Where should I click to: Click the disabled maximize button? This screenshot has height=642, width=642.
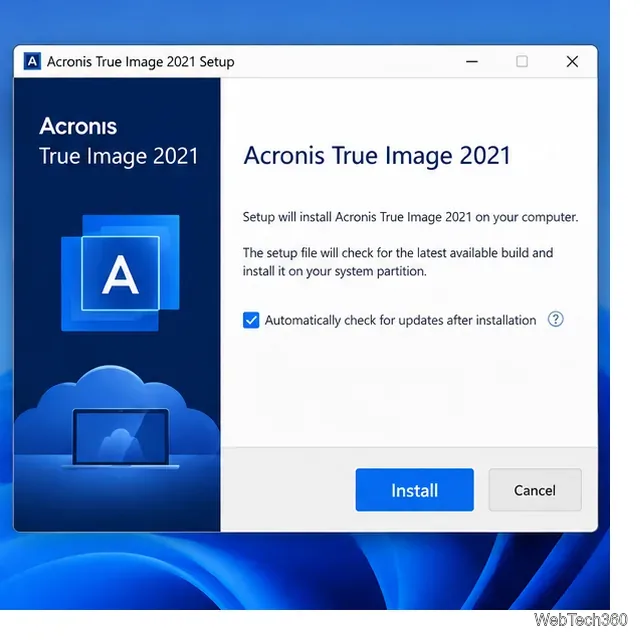click(x=522, y=61)
